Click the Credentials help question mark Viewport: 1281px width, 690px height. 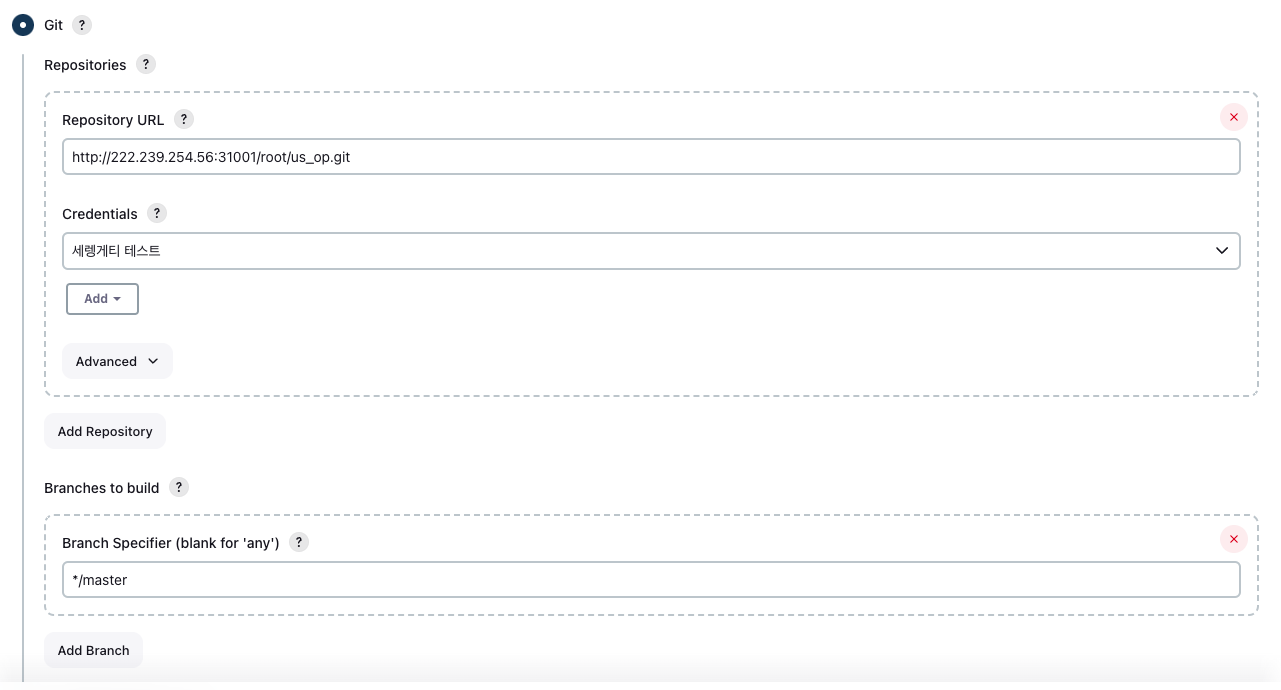tap(157, 213)
